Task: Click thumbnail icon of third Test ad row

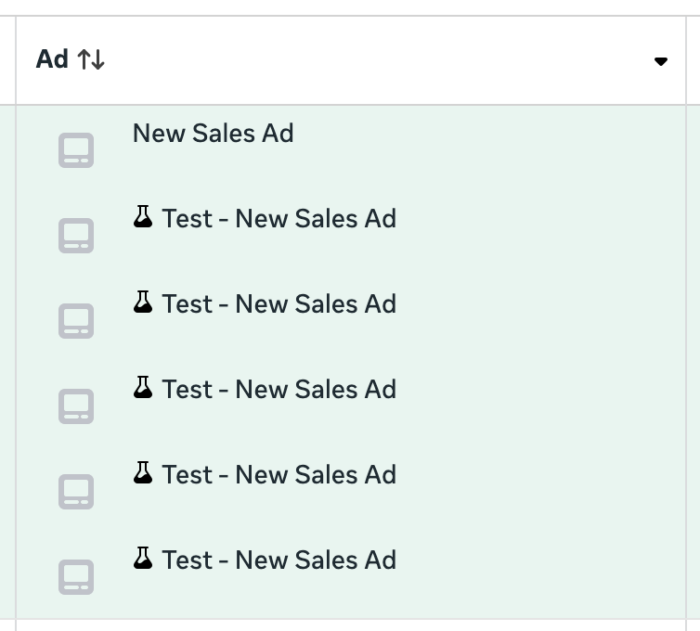Action: click(x=76, y=406)
